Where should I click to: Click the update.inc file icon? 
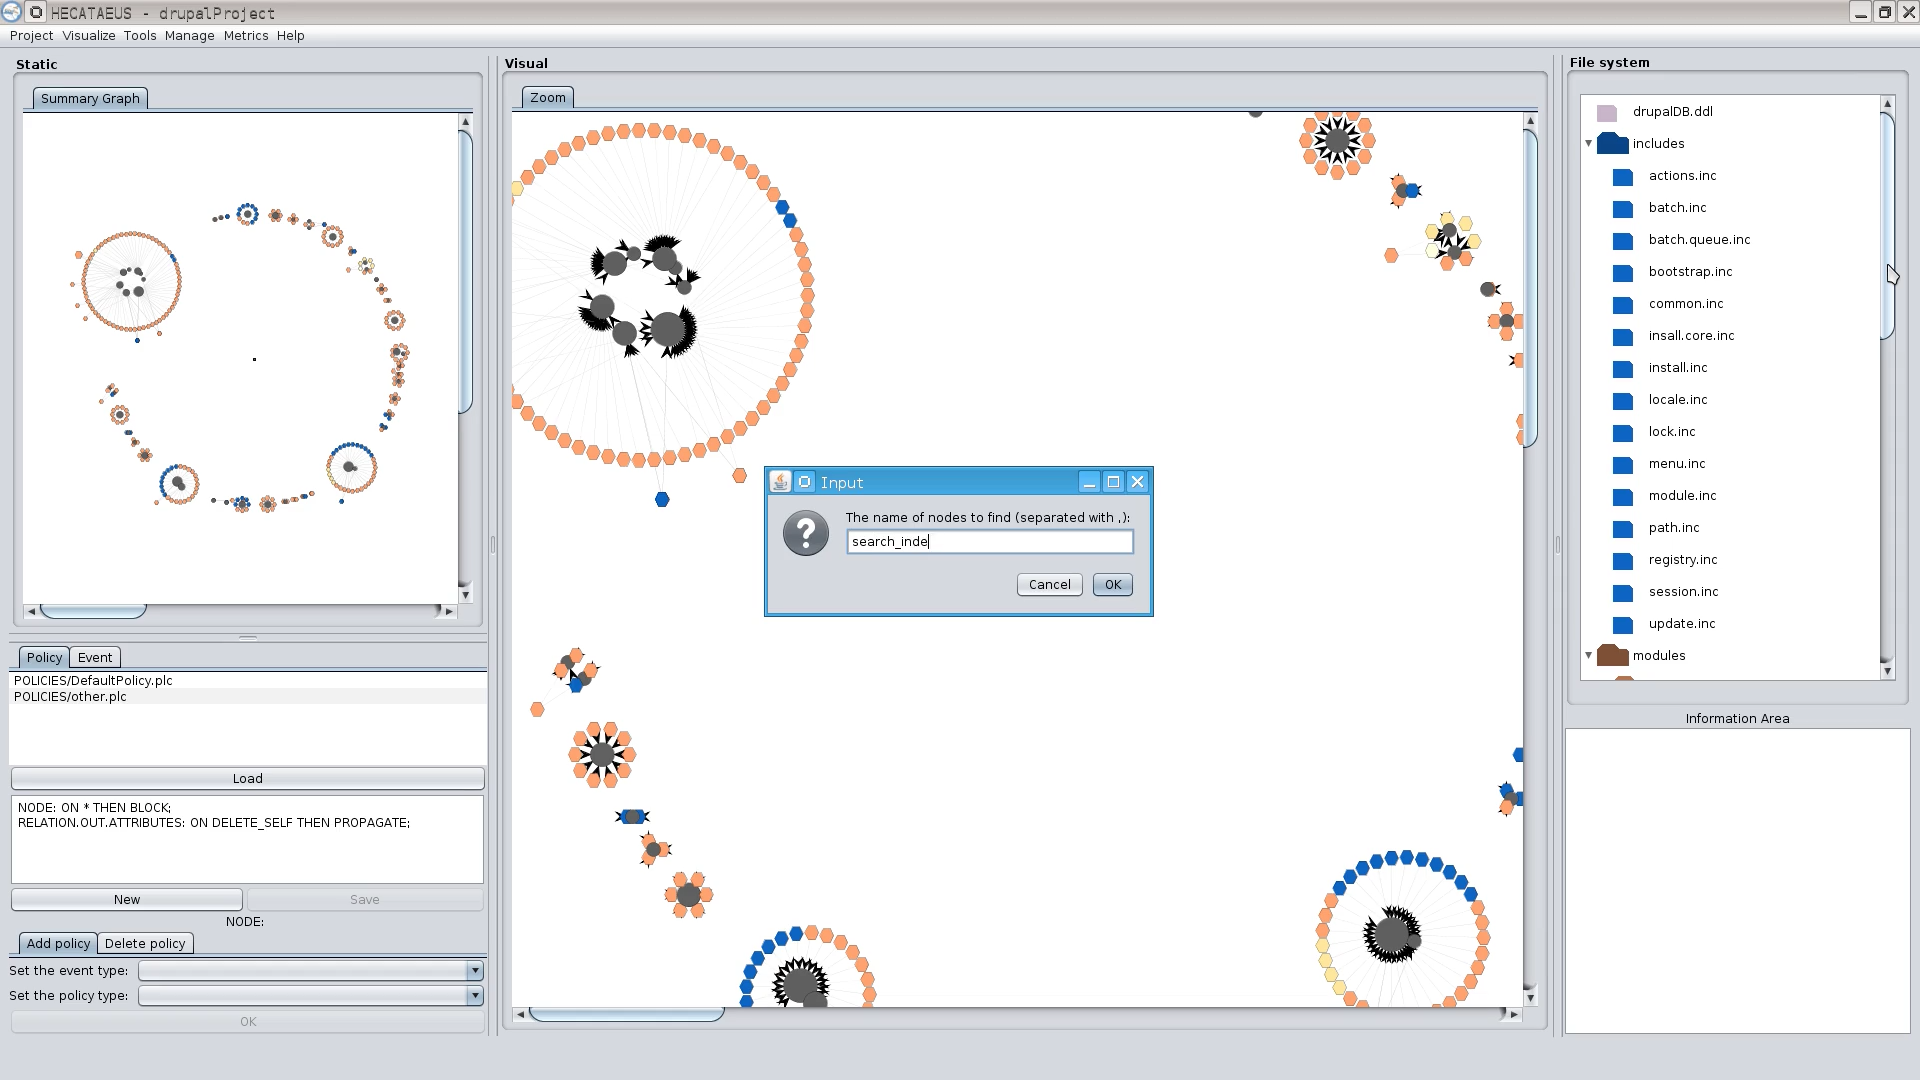coord(1623,625)
